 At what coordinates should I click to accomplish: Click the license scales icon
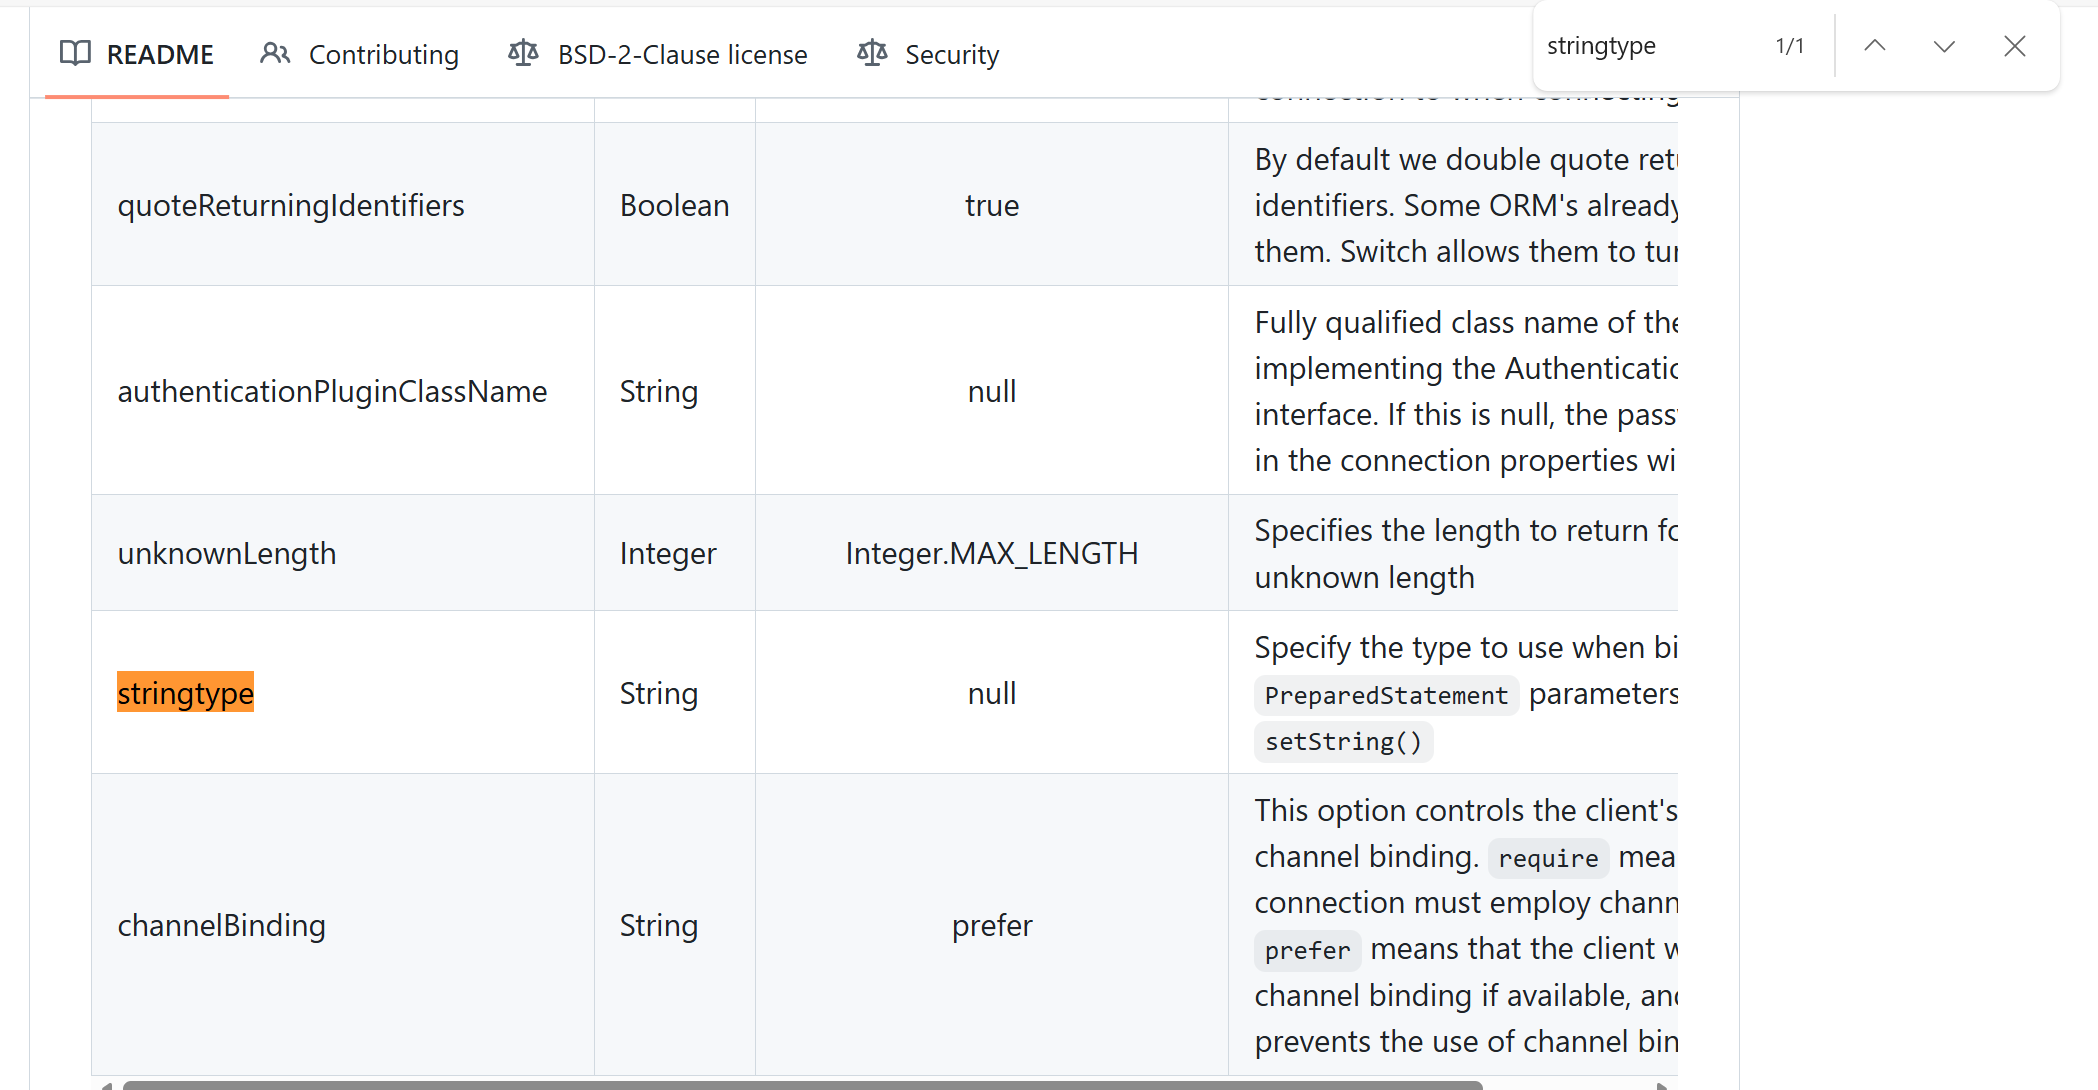[x=523, y=53]
